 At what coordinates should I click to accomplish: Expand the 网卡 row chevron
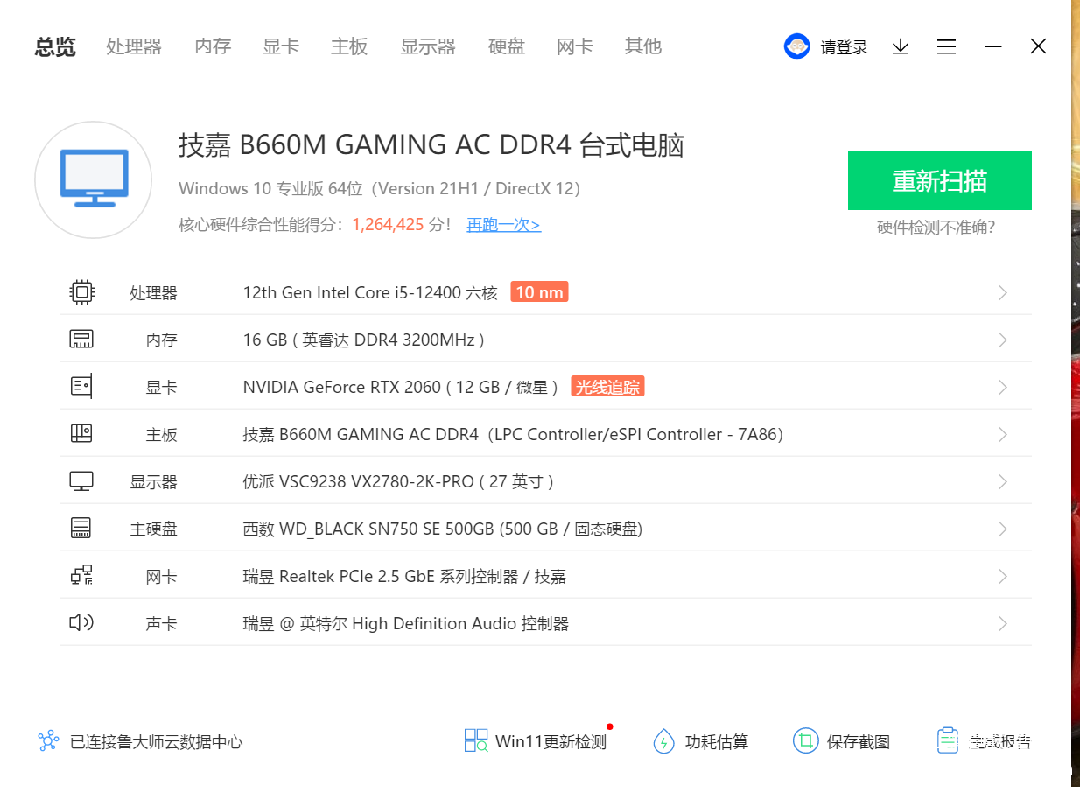pos(1003,576)
